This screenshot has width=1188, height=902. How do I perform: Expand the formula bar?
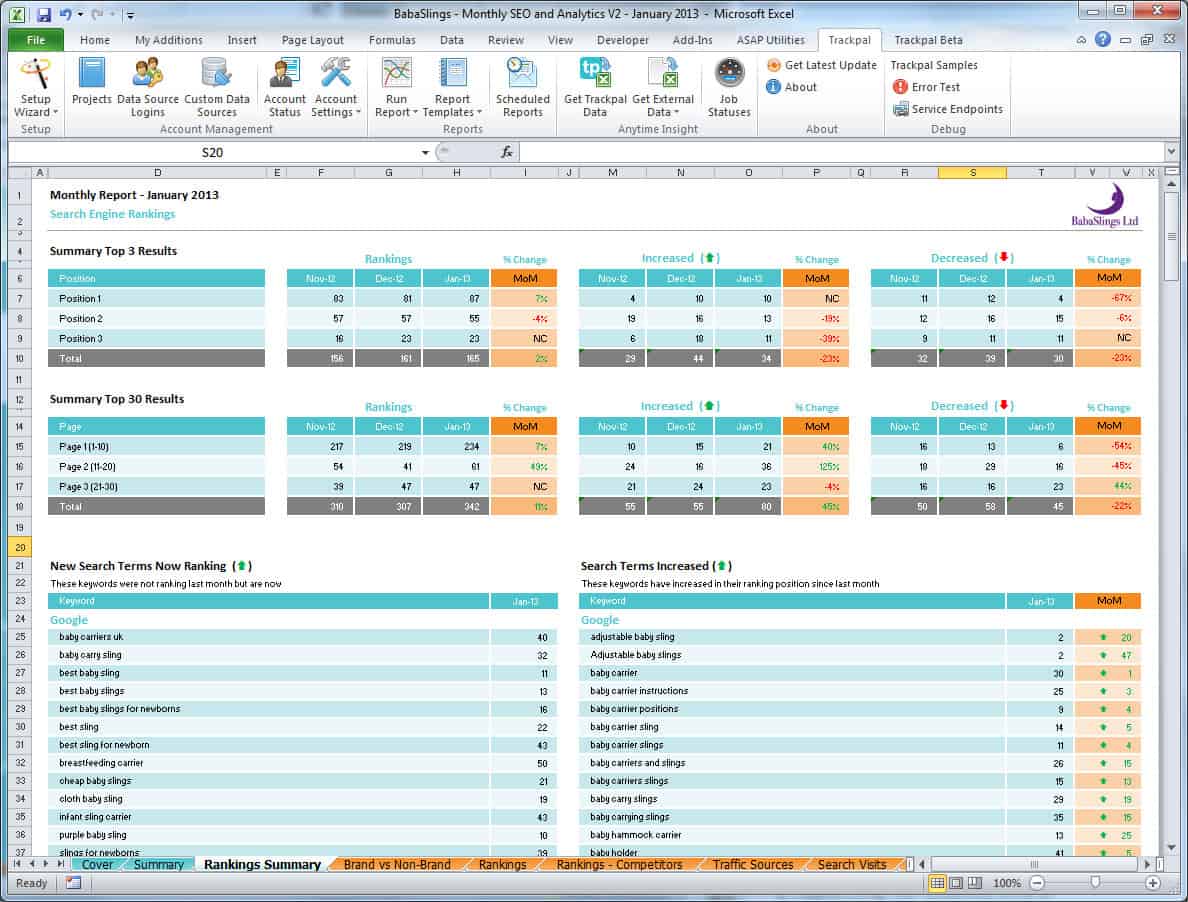[x=1171, y=152]
